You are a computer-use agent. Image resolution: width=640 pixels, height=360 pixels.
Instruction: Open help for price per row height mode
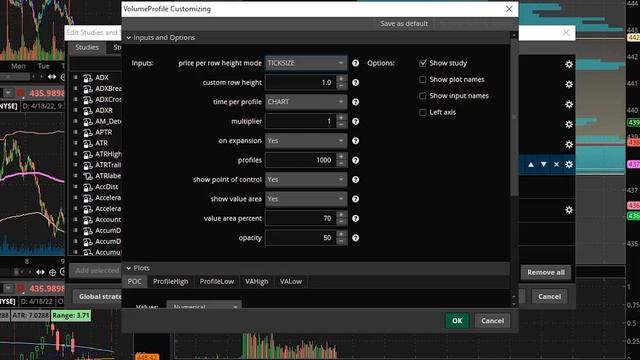point(356,63)
